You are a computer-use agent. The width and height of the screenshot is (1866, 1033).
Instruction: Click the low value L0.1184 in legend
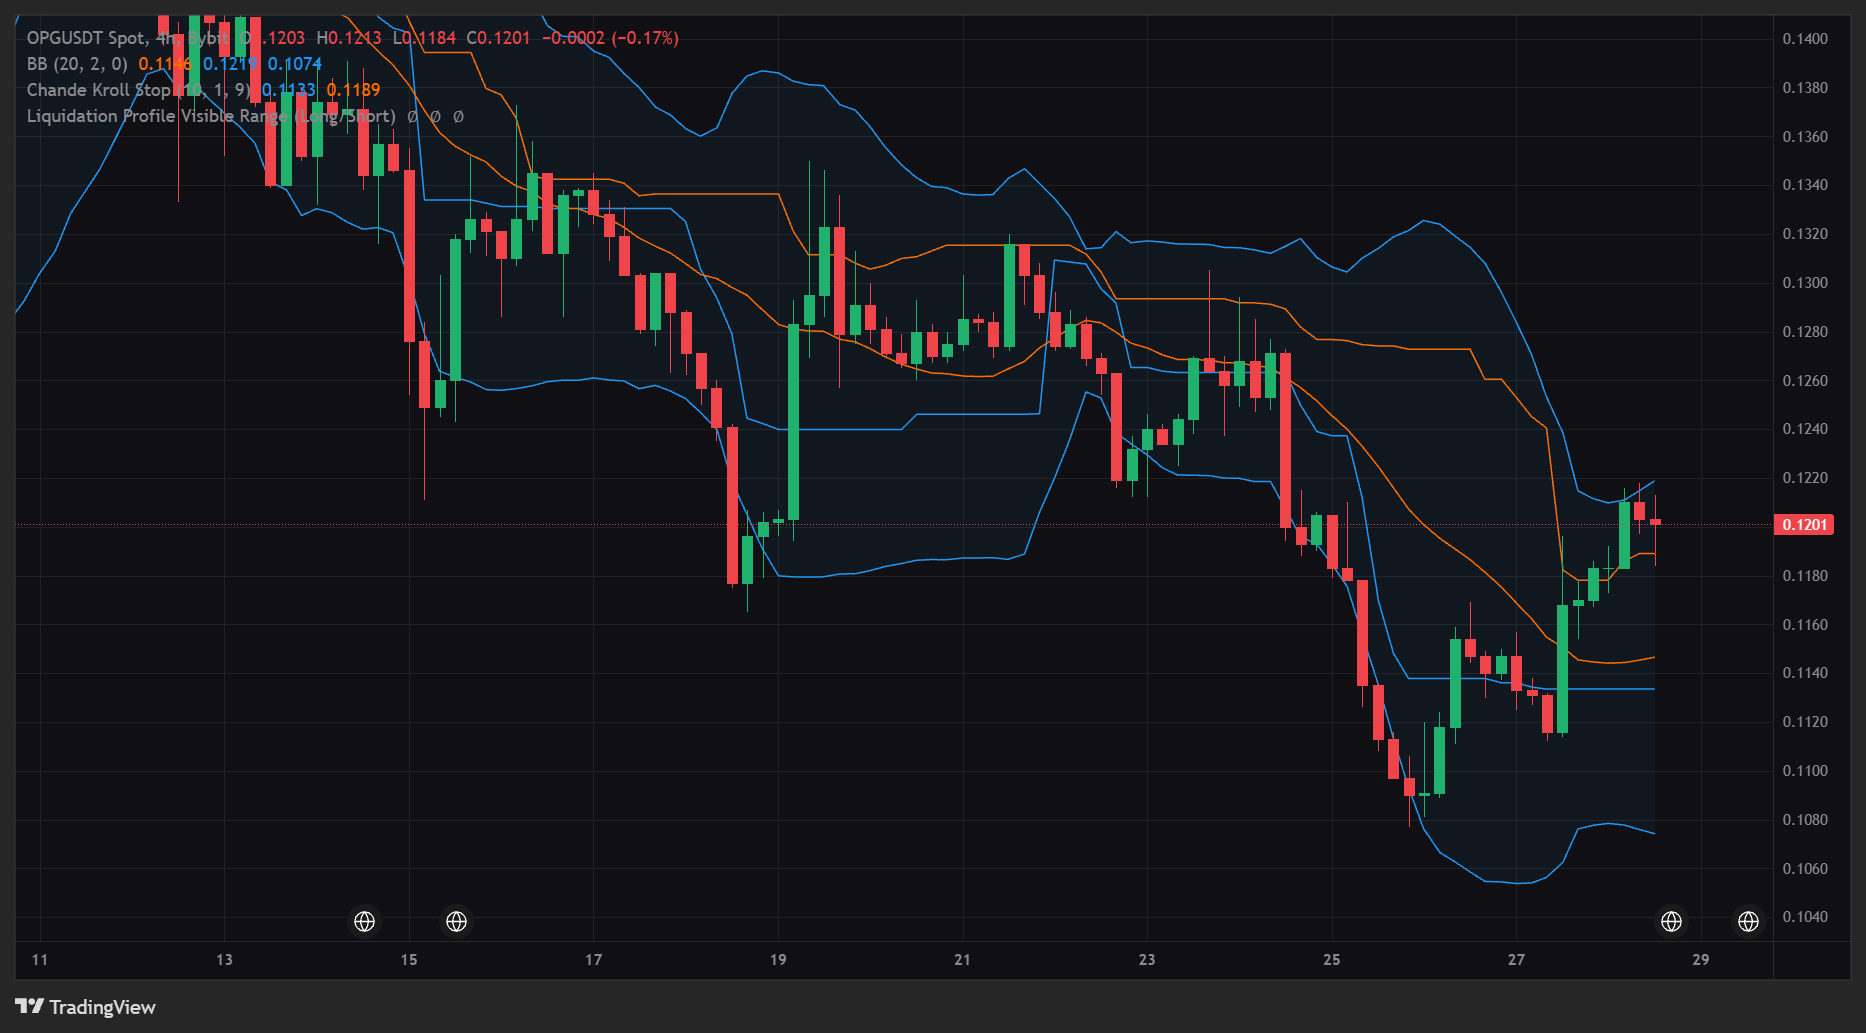pyautogui.click(x=424, y=38)
